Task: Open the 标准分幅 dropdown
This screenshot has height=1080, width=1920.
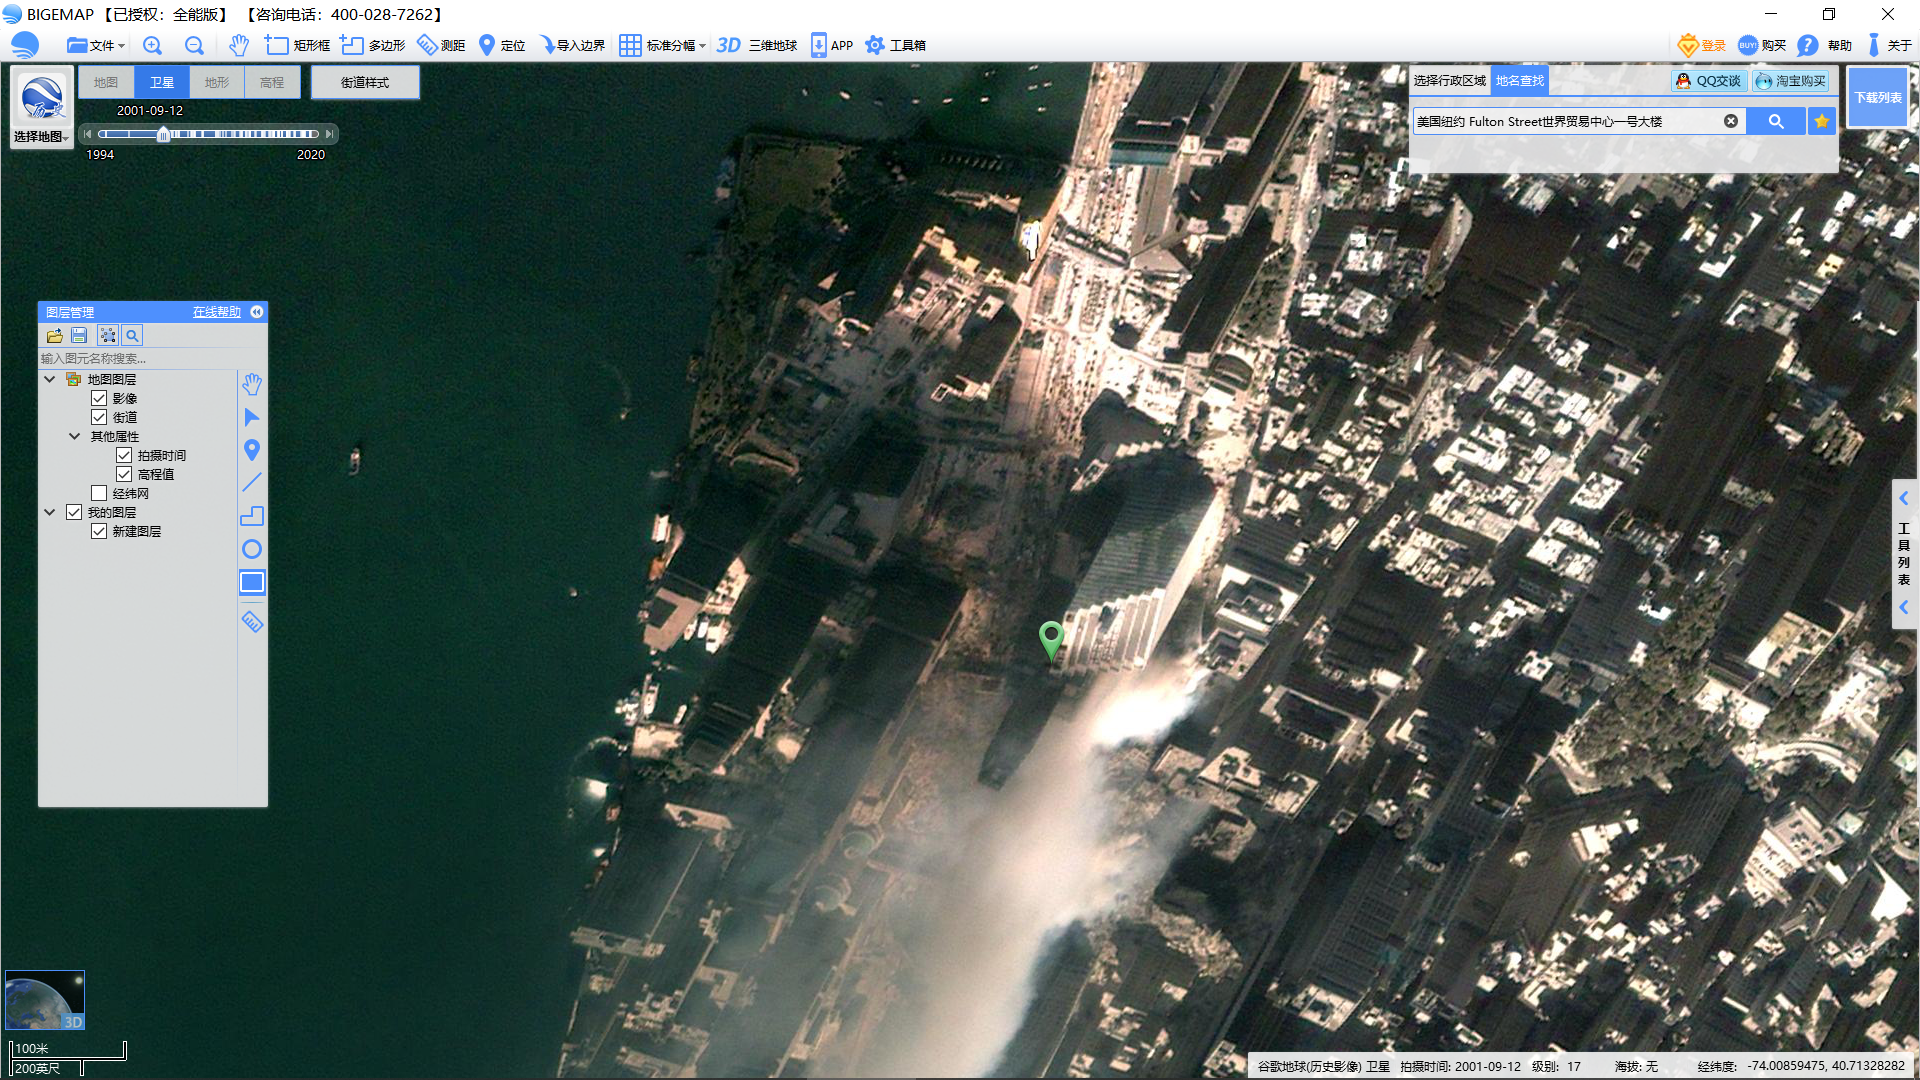Action: [662, 45]
